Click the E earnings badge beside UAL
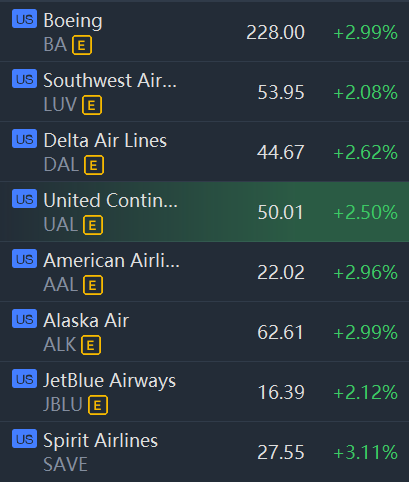This screenshot has width=409, height=482. pyautogui.click(x=93, y=225)
